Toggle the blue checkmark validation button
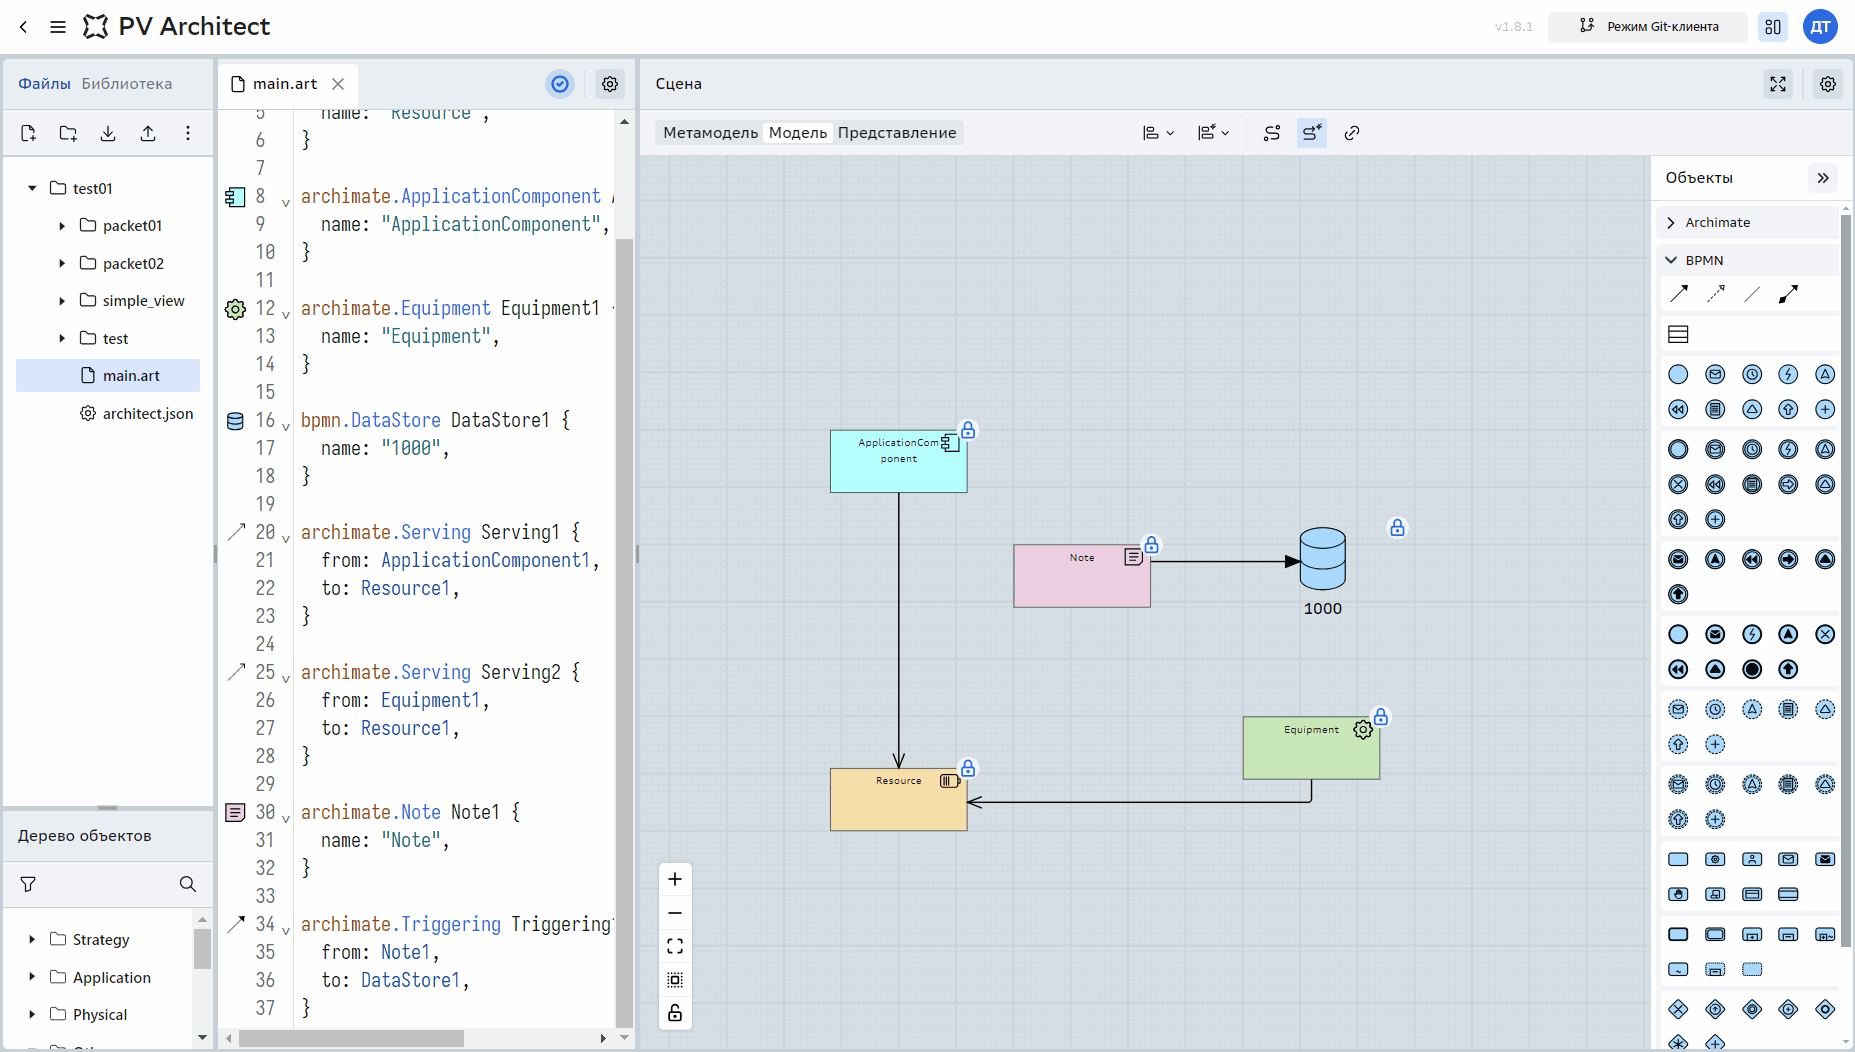This screenshot has height=1052, width=1855. pos(560,84)
